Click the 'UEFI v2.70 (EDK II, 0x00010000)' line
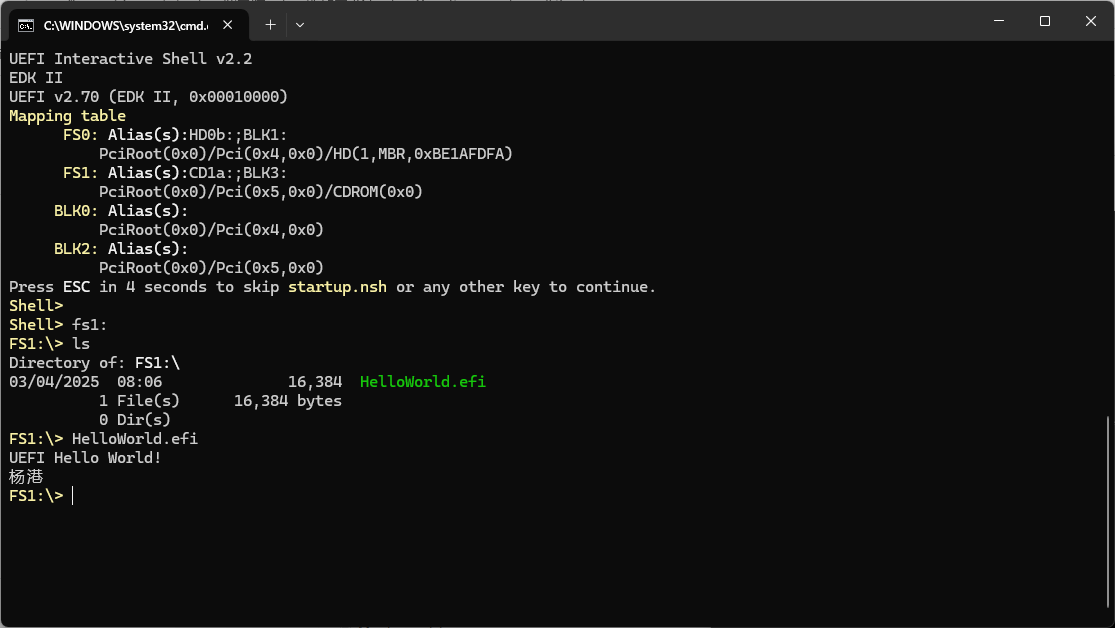The height and width of the screenshot is (628, 1115). point(149,97)
